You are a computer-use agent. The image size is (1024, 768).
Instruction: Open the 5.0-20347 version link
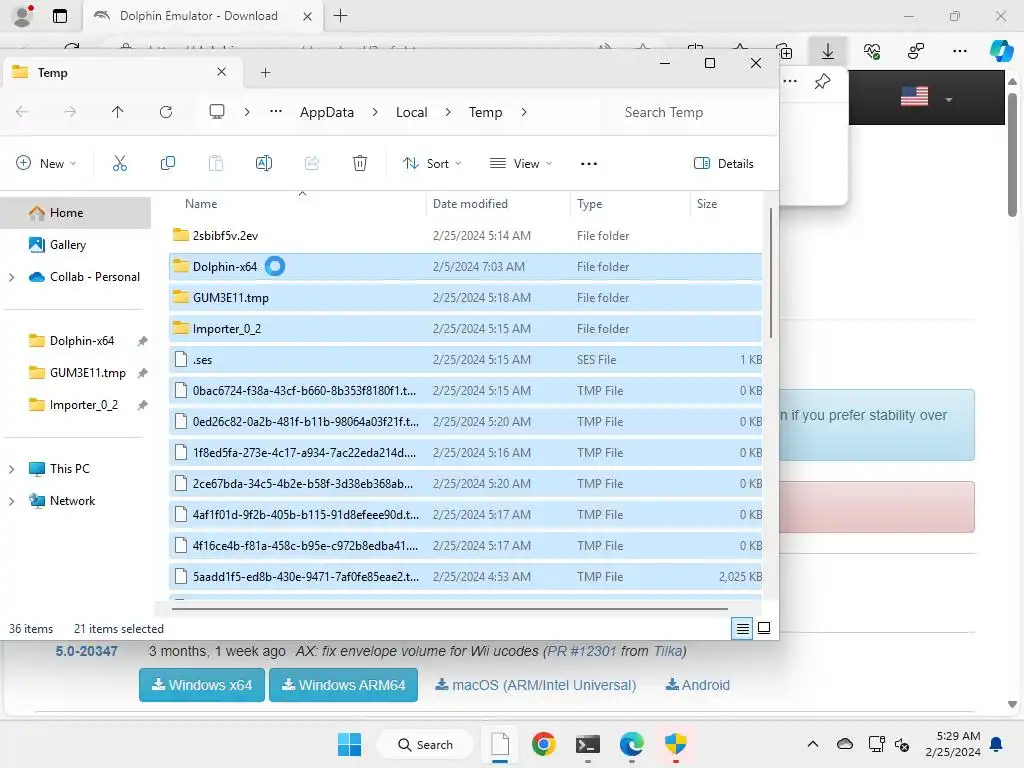click(86, 651)
